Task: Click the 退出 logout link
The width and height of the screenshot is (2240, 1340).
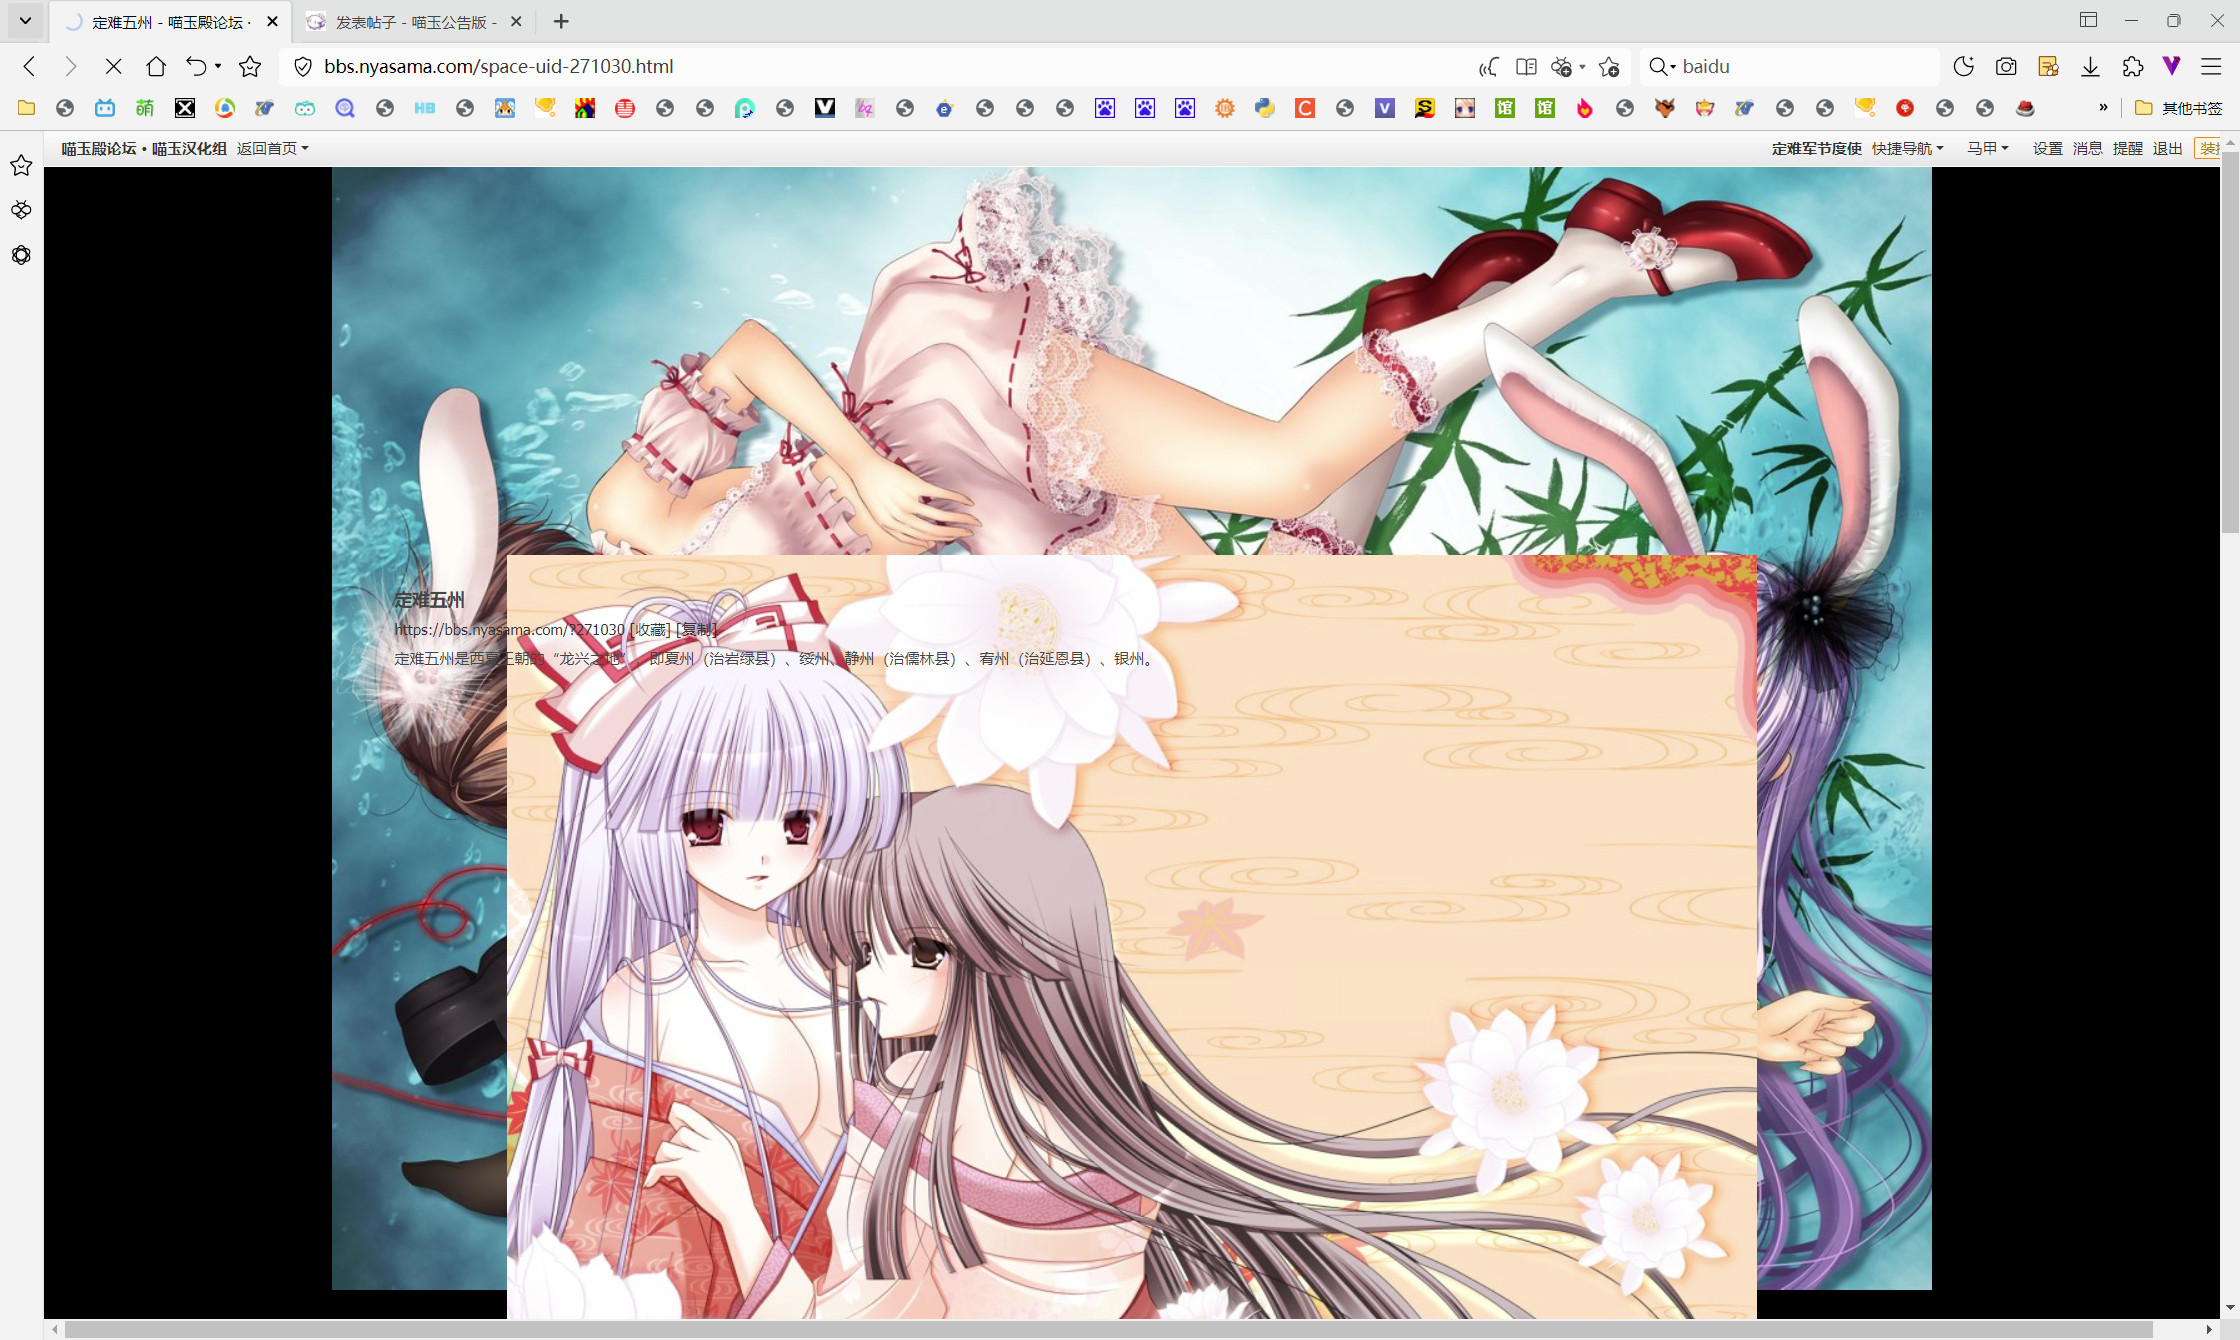Action: pyautogui.click(x=2167, y=148)
